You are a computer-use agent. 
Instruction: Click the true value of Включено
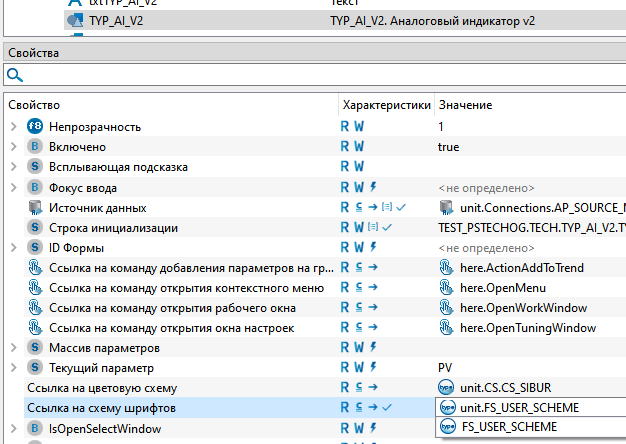pos(449,147)
